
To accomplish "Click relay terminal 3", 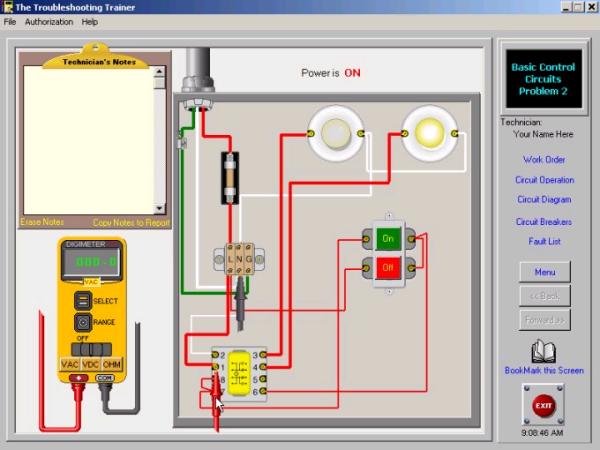I will point(263,355).
